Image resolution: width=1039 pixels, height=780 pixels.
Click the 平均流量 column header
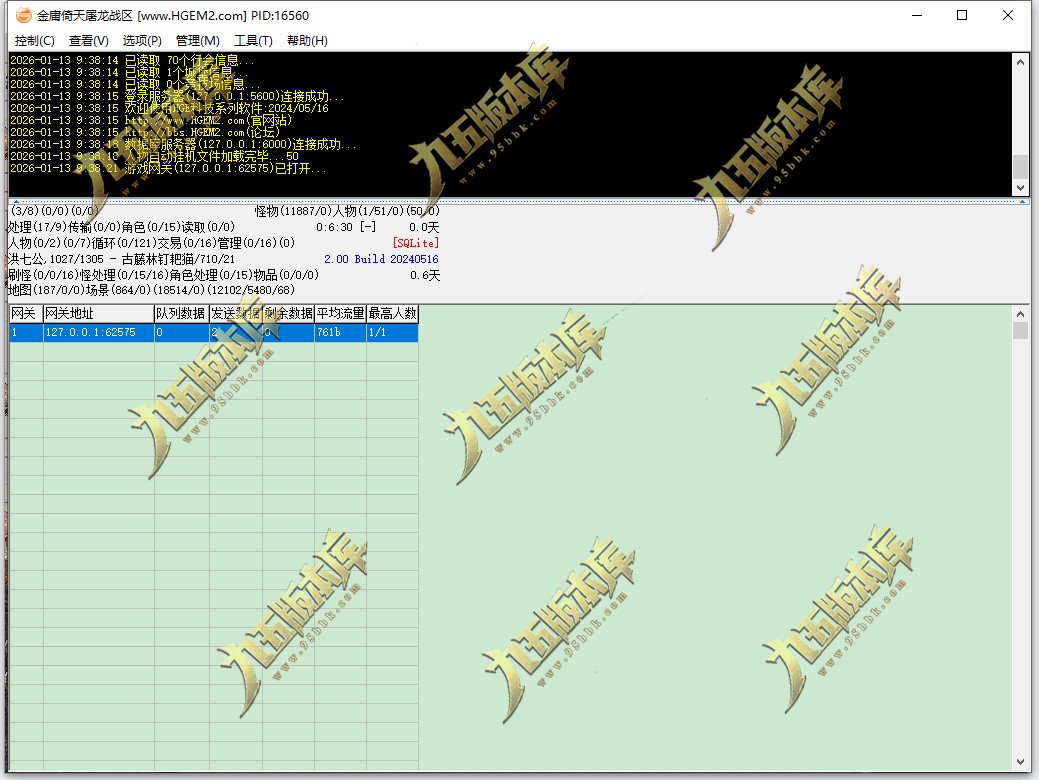point(340,313)
